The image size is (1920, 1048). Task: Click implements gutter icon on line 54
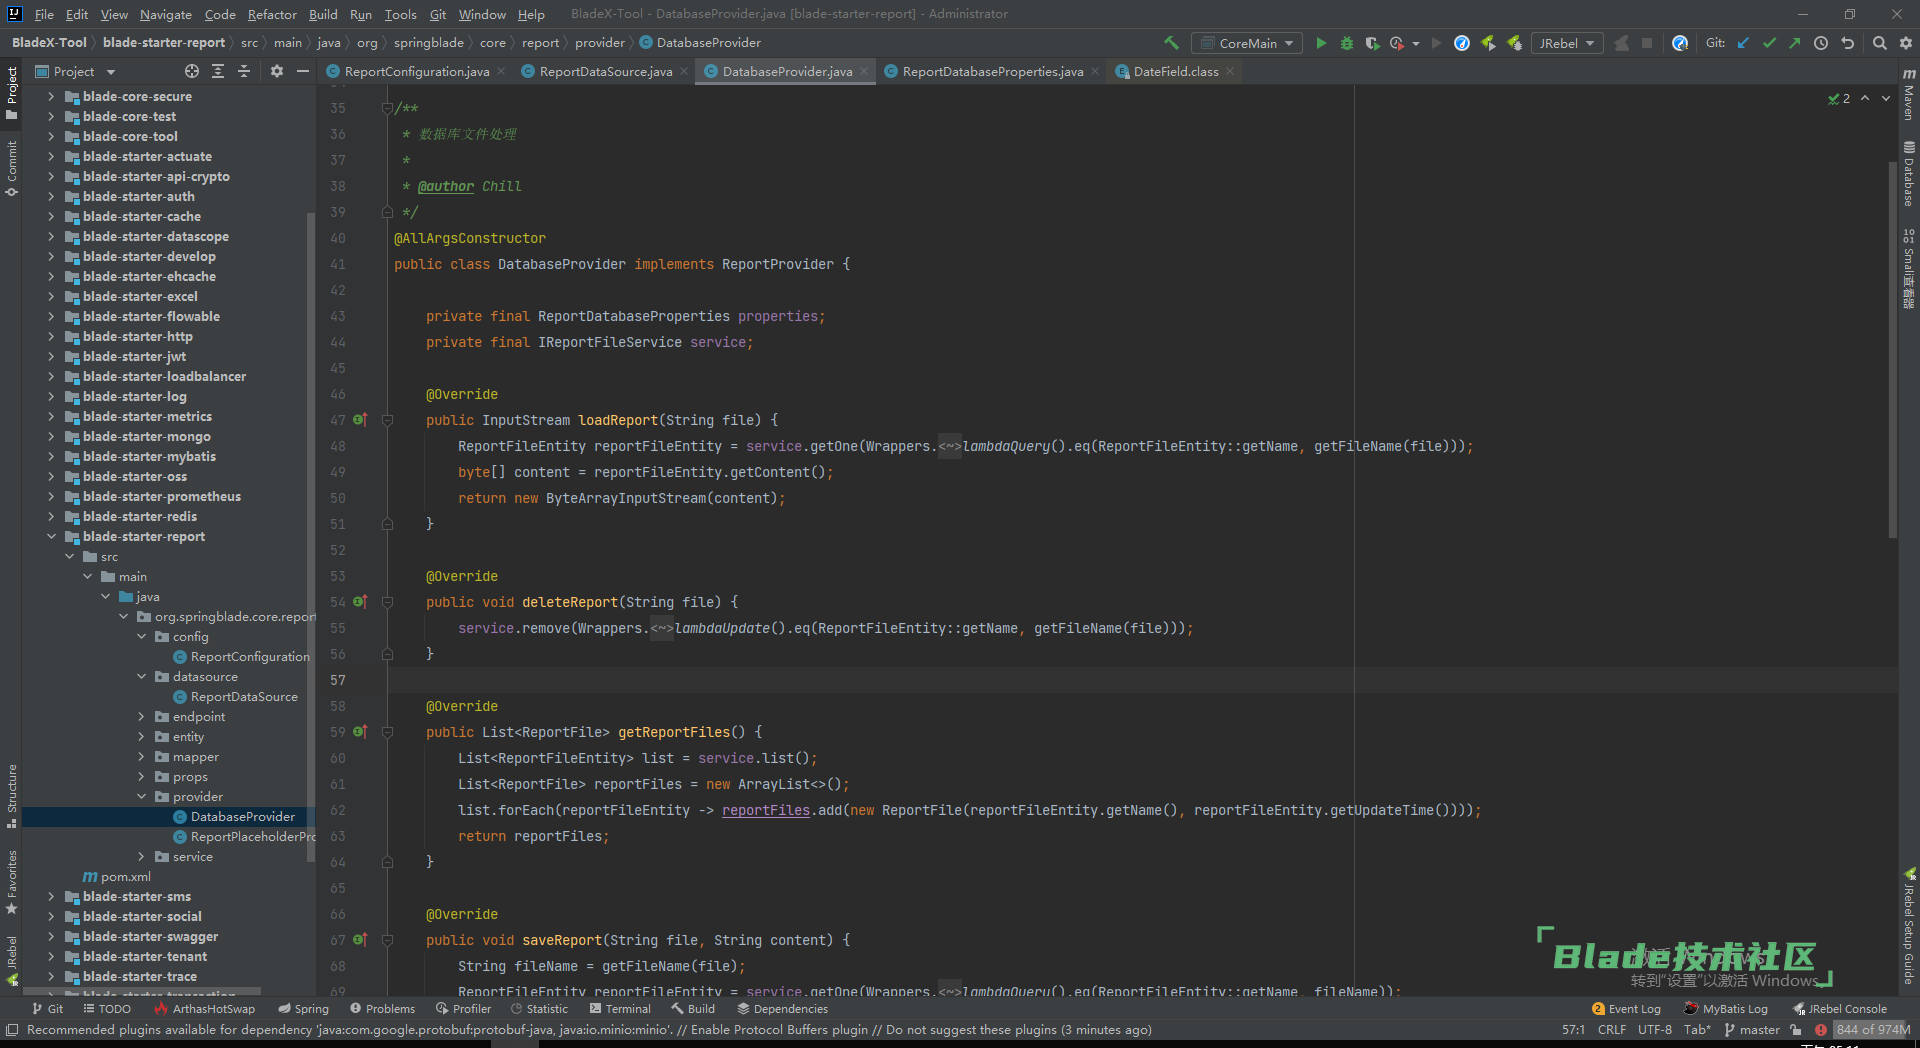pos(360,602)
